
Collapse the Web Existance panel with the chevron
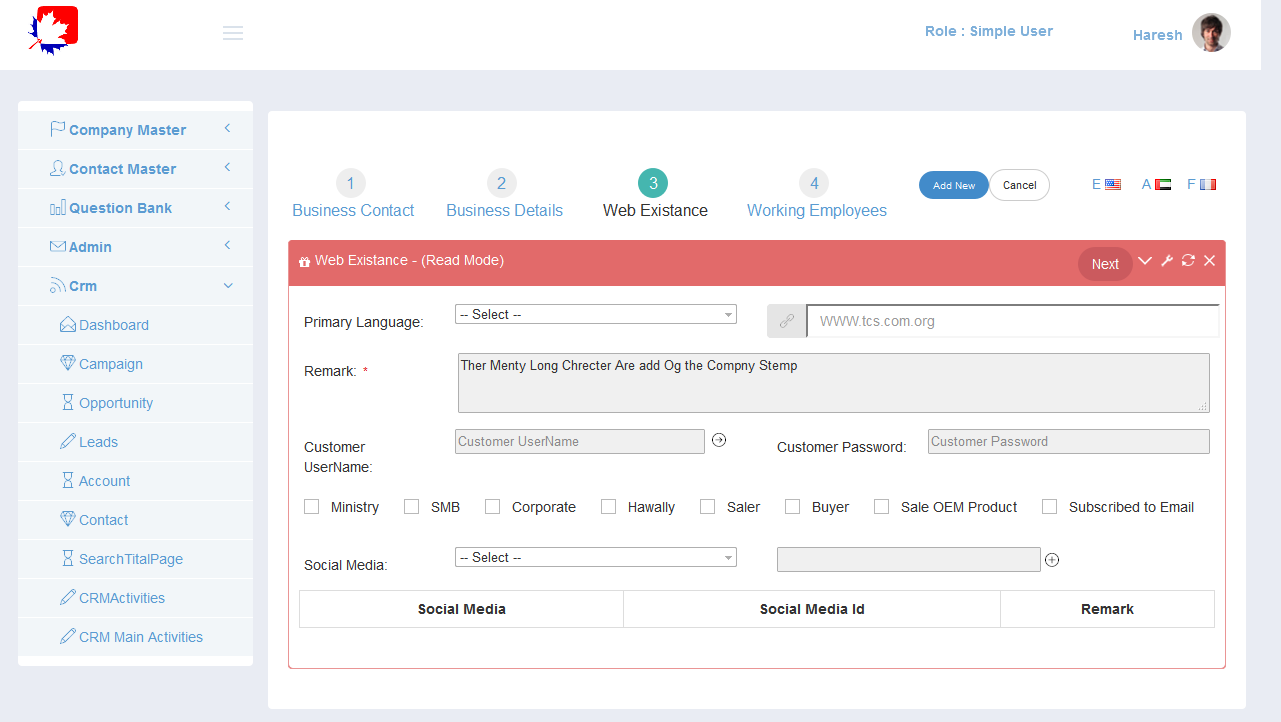[x=1144, y=260]
